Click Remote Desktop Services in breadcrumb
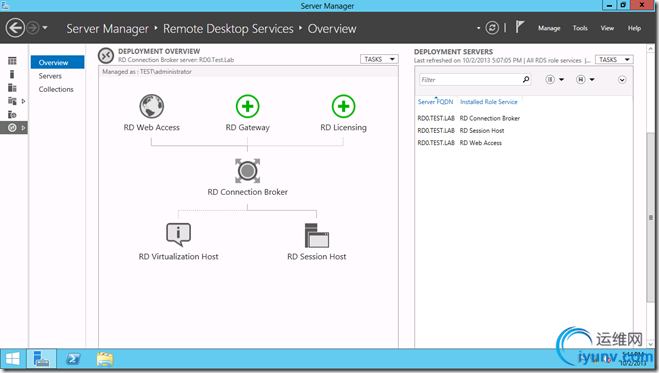The height and width of the screenshot is (373, 659). (228, 29)
